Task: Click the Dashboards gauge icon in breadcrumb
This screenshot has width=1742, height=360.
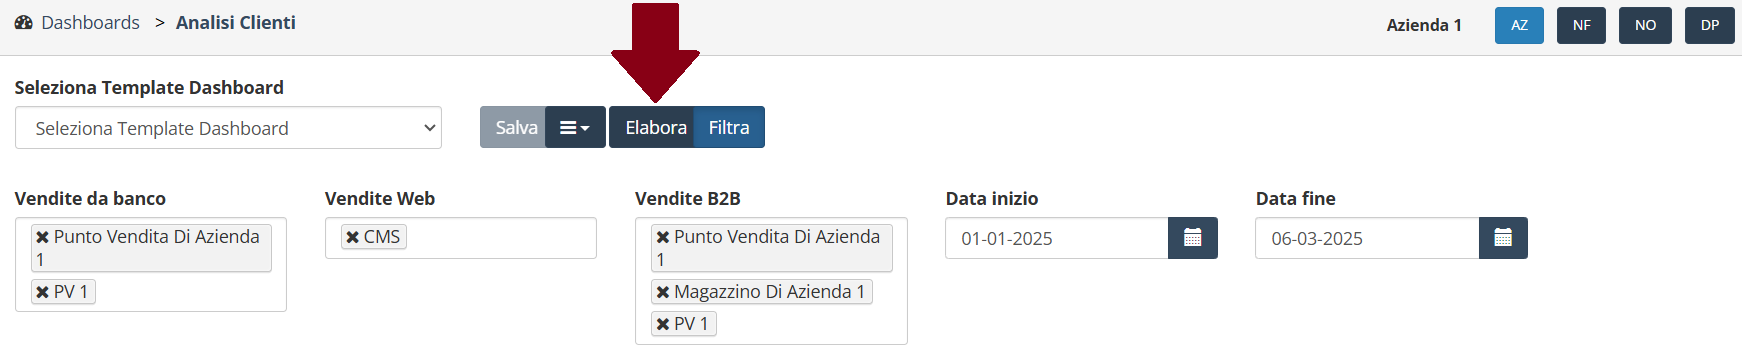Action: point(24,22)
